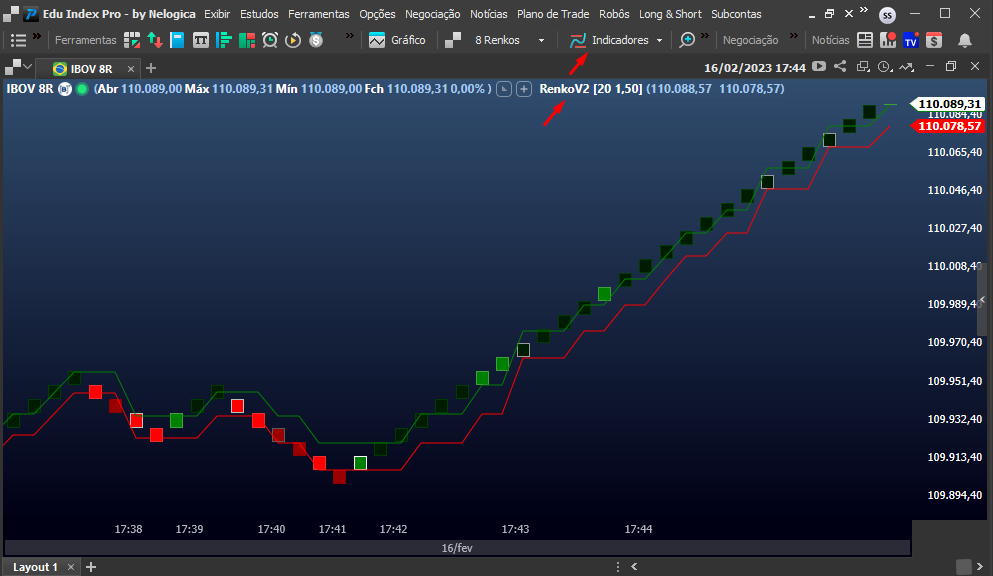
Task: Open the Long & Short menu
Action: (670, 14)
